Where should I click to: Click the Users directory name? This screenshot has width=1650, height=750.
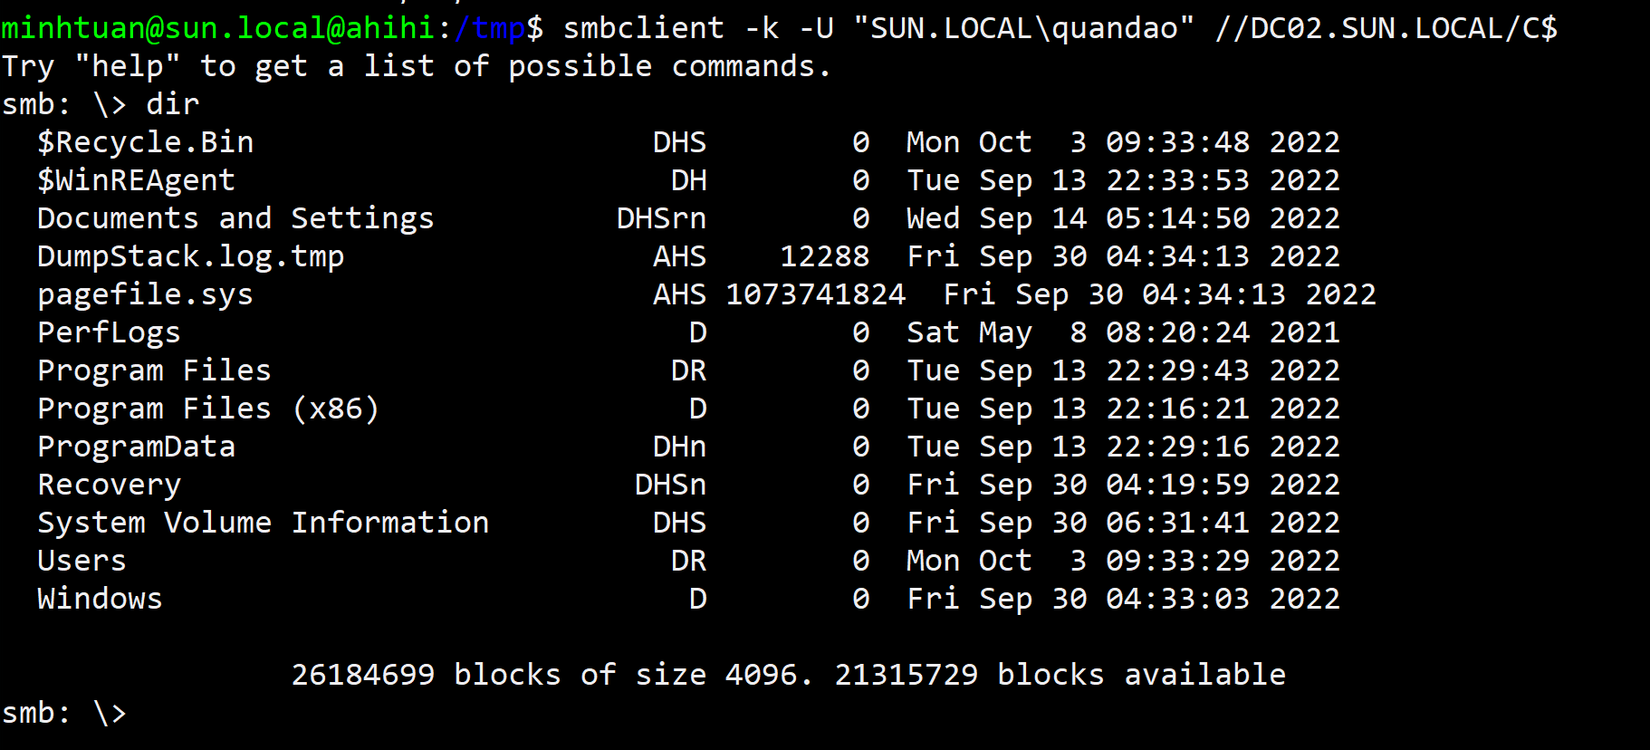(x=82, y=561)
